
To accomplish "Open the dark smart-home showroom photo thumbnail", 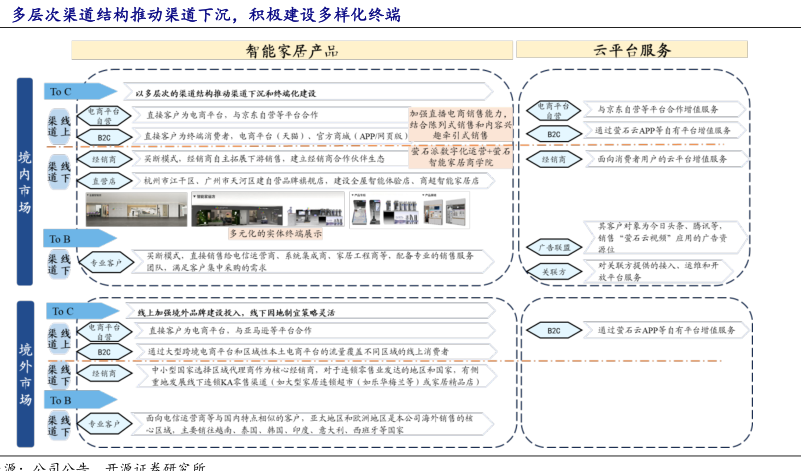I will tap(268, 209).
